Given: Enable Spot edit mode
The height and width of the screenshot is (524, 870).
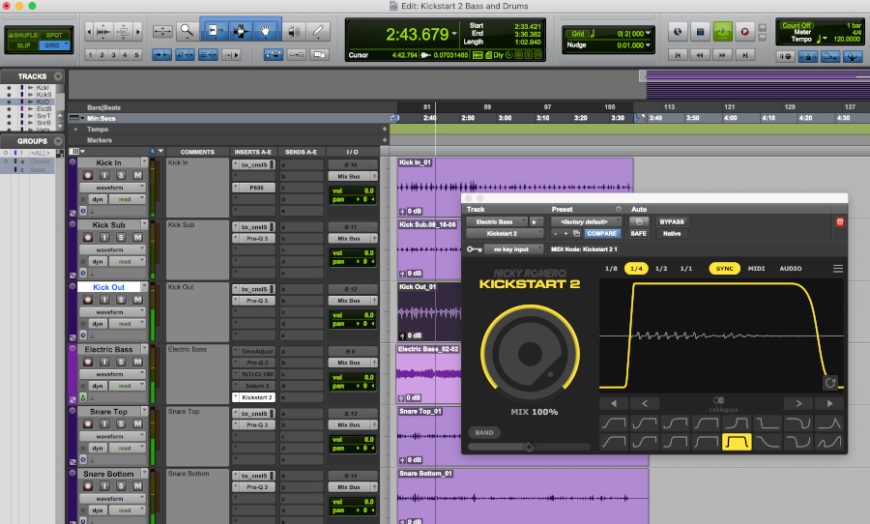Looking at the screenshot, I should (54, 35).
